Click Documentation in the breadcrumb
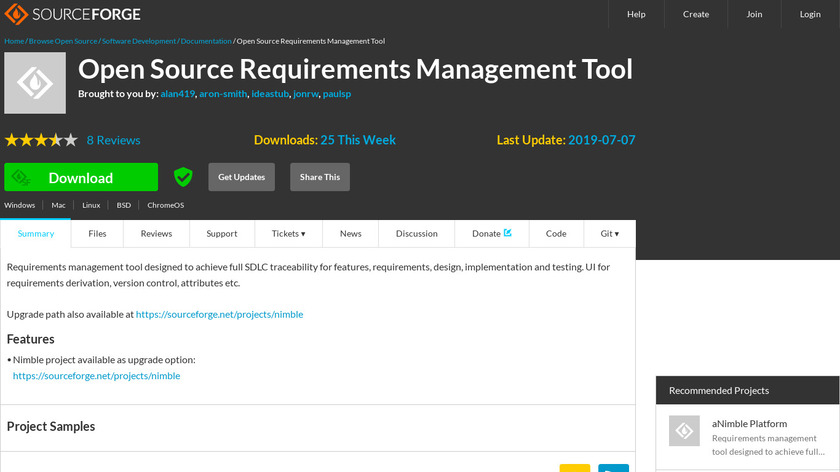This screenshot has width=840, height=472. (207, 41)
